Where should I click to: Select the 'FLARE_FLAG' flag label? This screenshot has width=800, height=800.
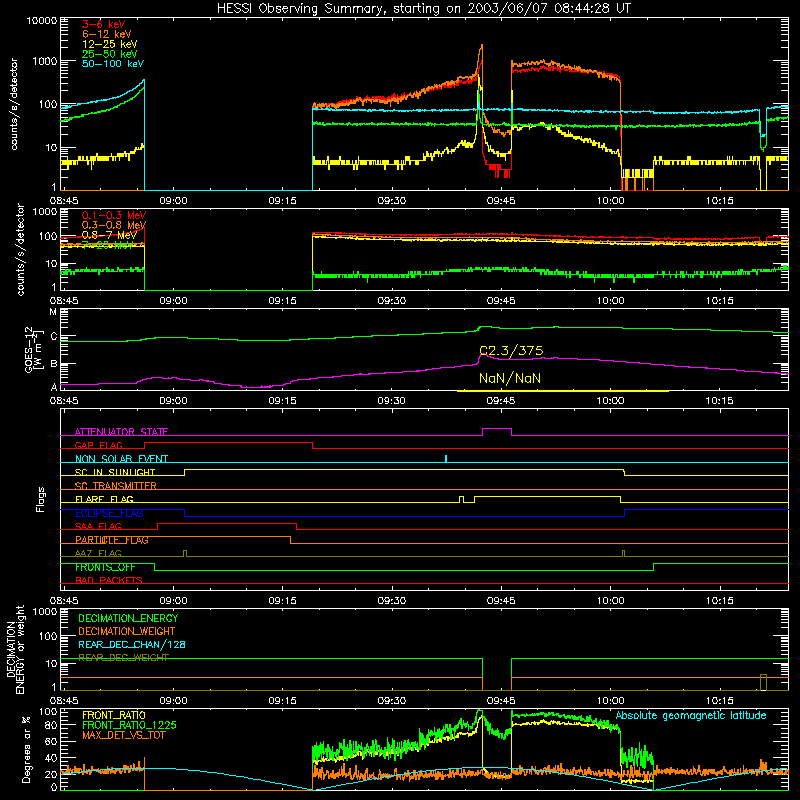104,499
